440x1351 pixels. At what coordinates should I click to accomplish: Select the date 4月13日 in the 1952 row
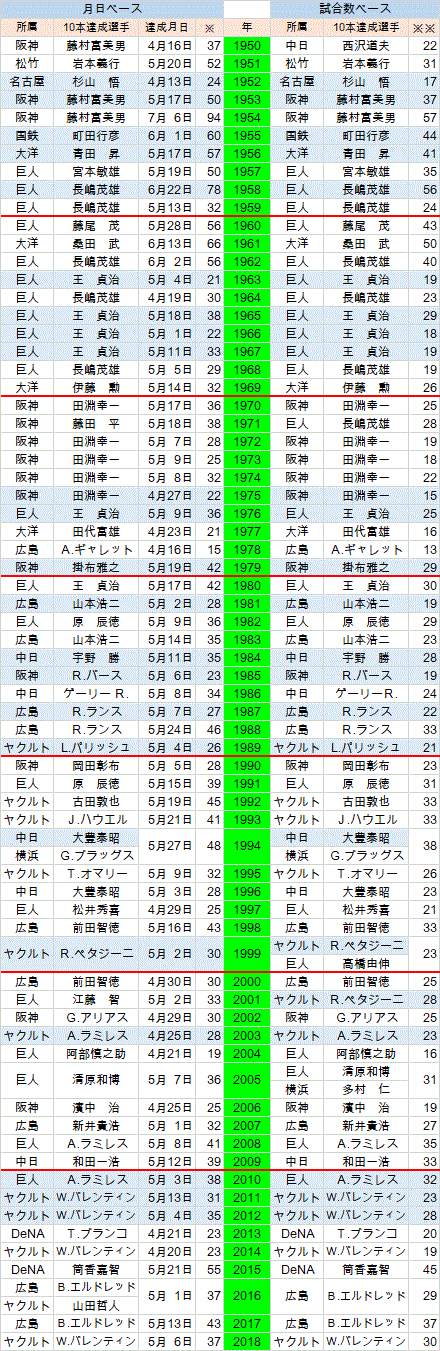click(169, 82)
